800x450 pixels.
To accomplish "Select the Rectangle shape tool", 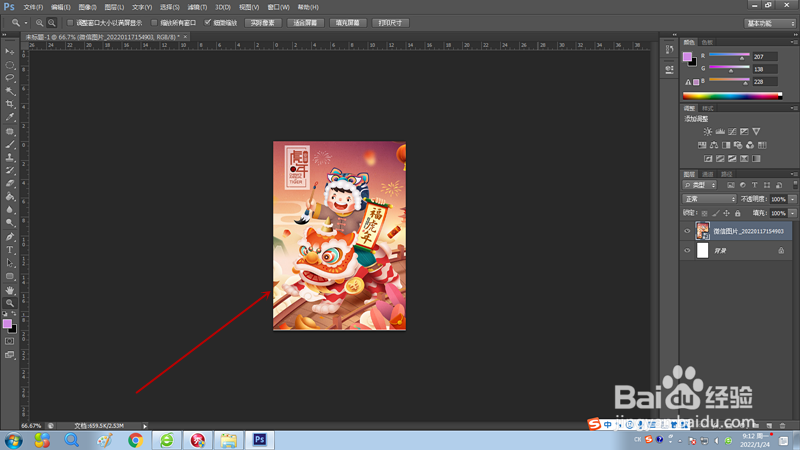I will [x=10, y=277].
